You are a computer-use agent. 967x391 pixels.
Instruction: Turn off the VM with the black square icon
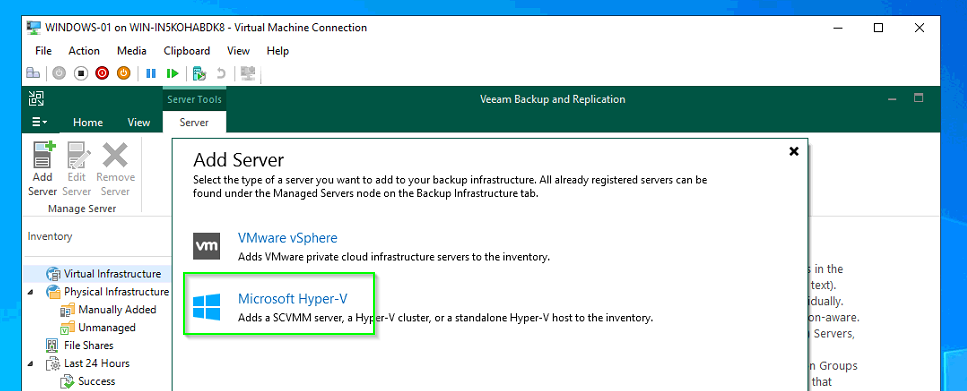click(80, 73)
